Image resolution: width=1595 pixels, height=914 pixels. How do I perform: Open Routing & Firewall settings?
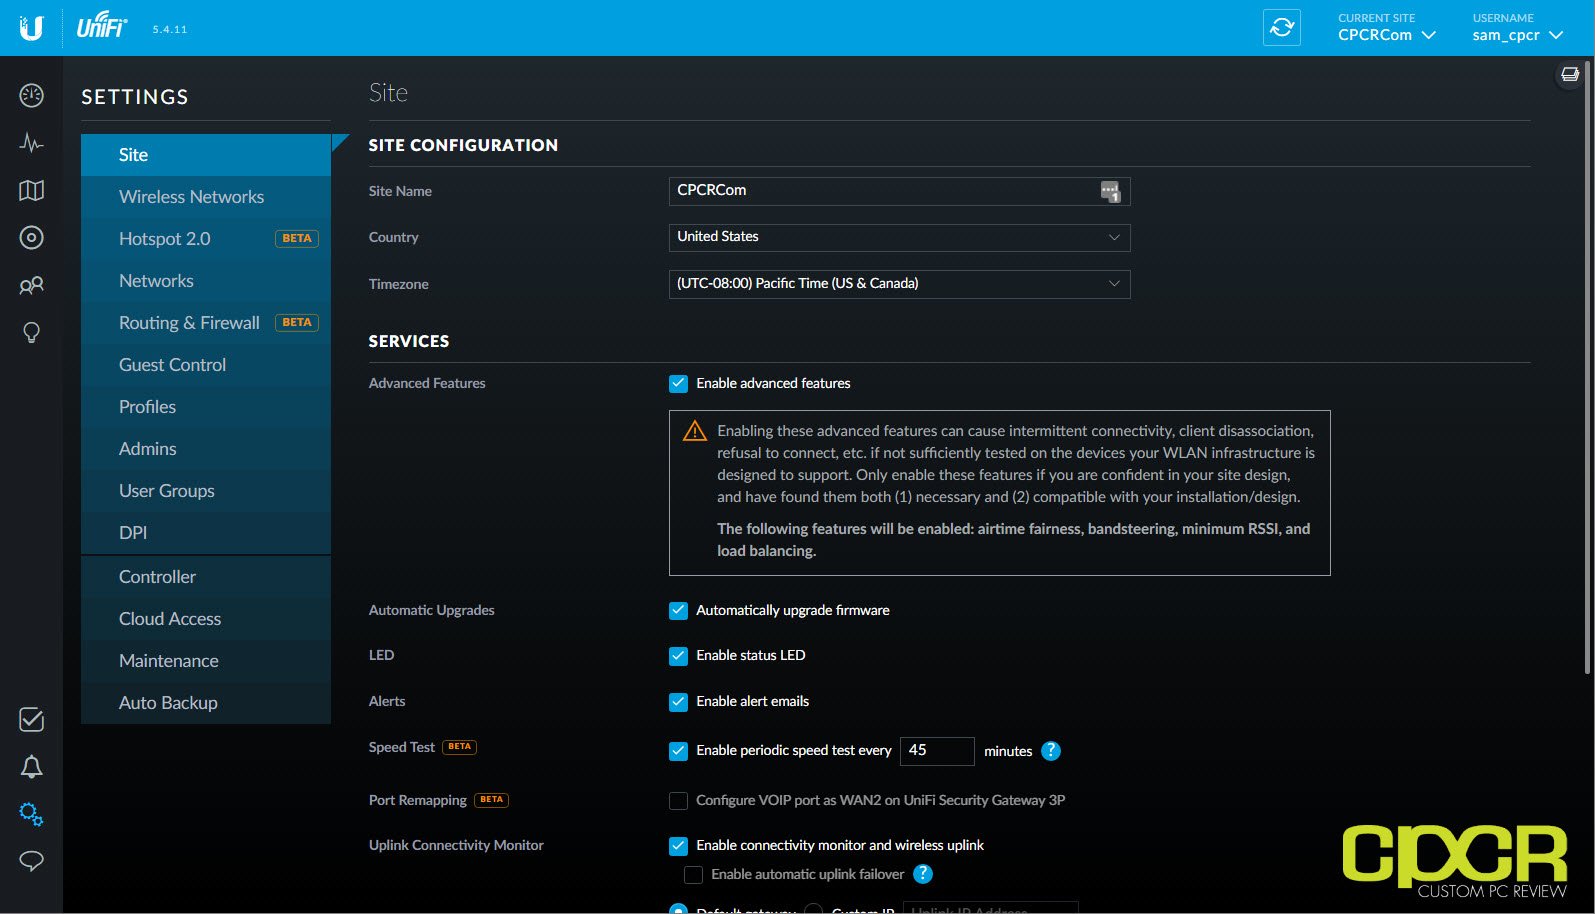point(206,323)
